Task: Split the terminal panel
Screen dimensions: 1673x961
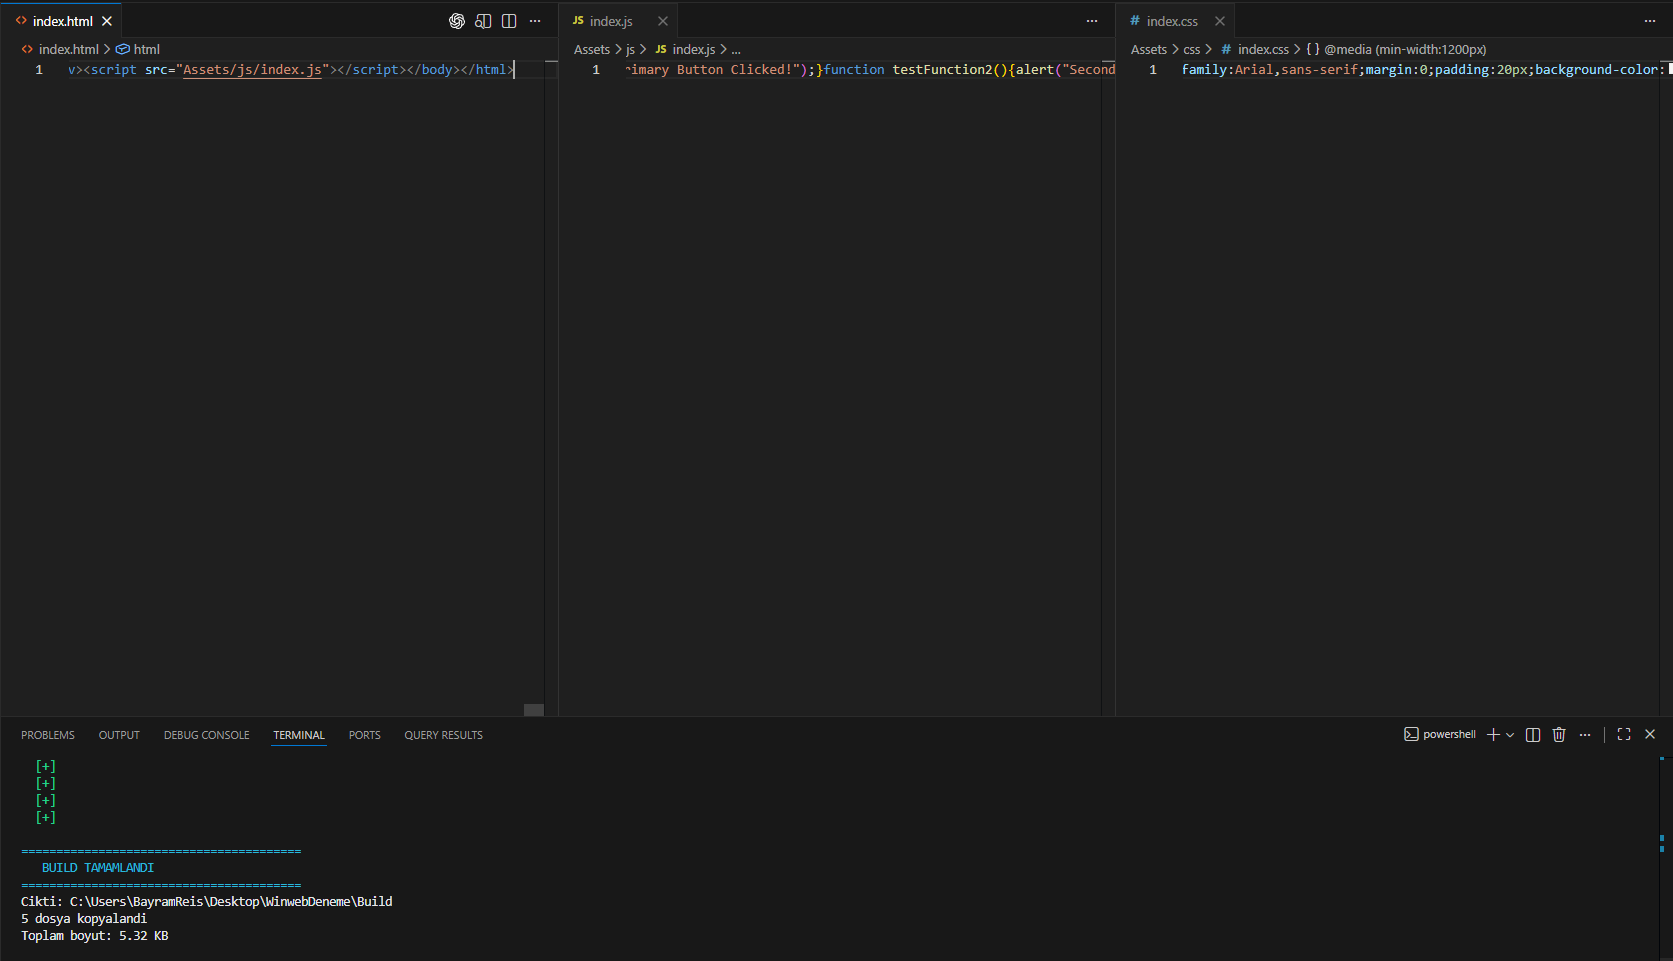Action: click(1533, 734)
